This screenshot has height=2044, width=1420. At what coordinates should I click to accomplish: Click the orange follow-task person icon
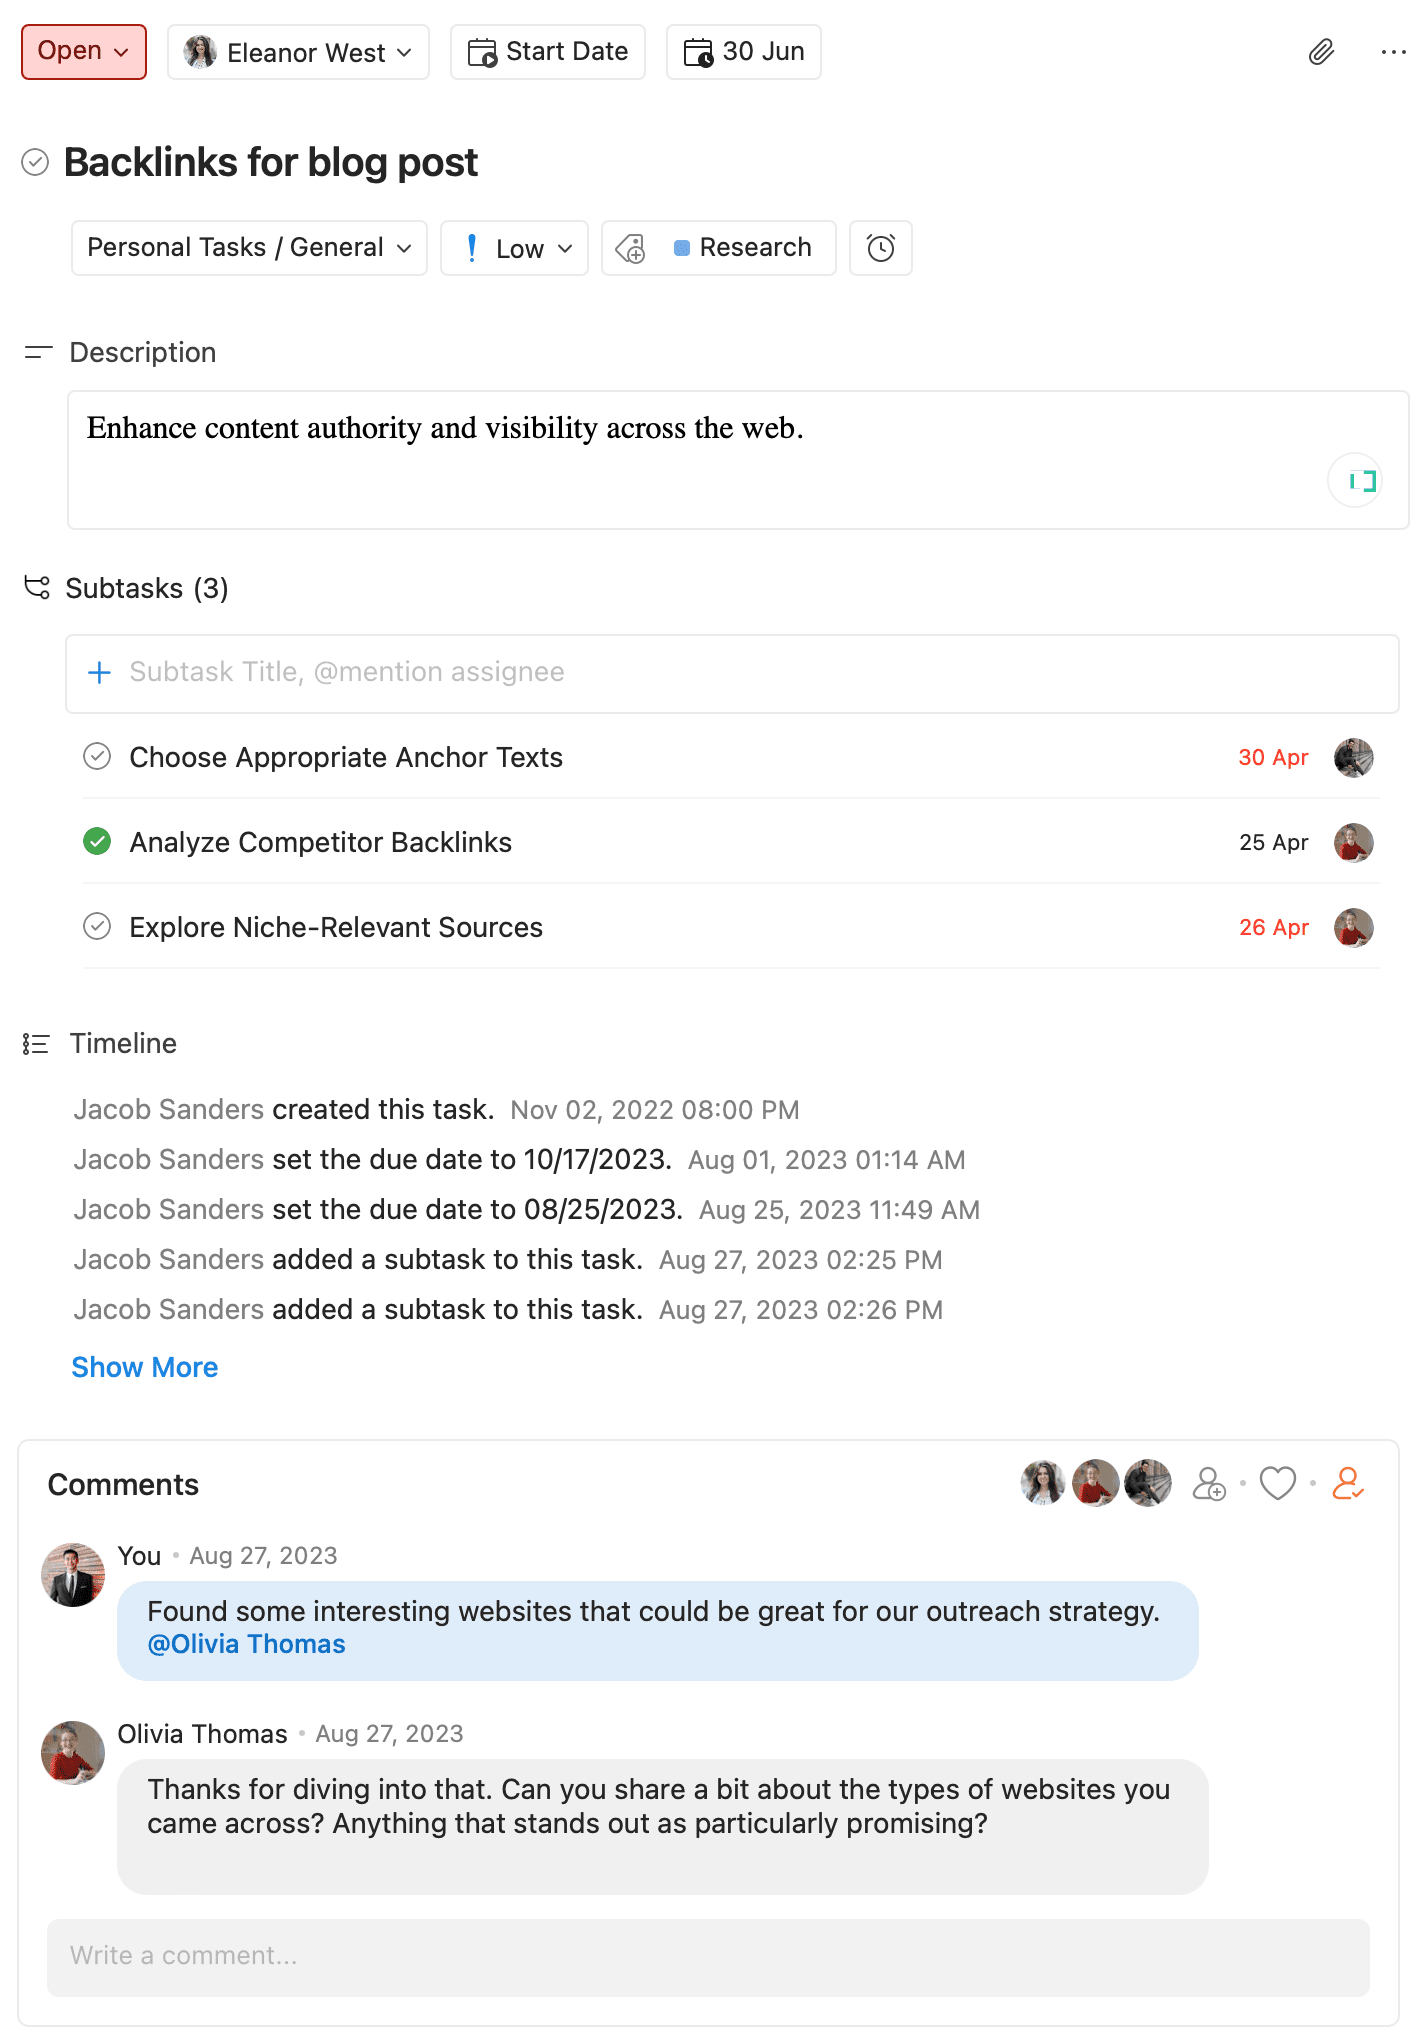(x=1347, y=1484)
